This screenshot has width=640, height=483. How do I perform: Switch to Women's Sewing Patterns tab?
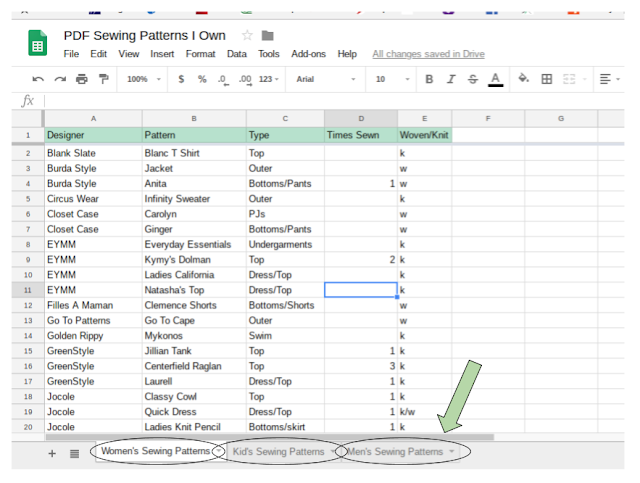[x=155, y=451]
